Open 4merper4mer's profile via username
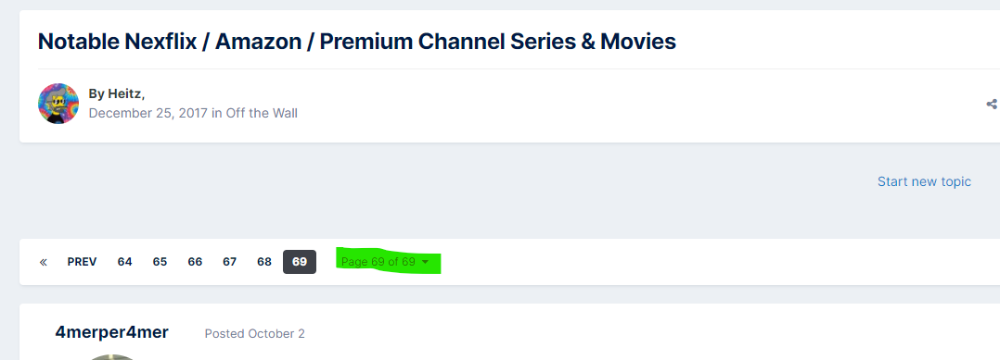Screen dimensions: 1000x360 coord(112,333)
